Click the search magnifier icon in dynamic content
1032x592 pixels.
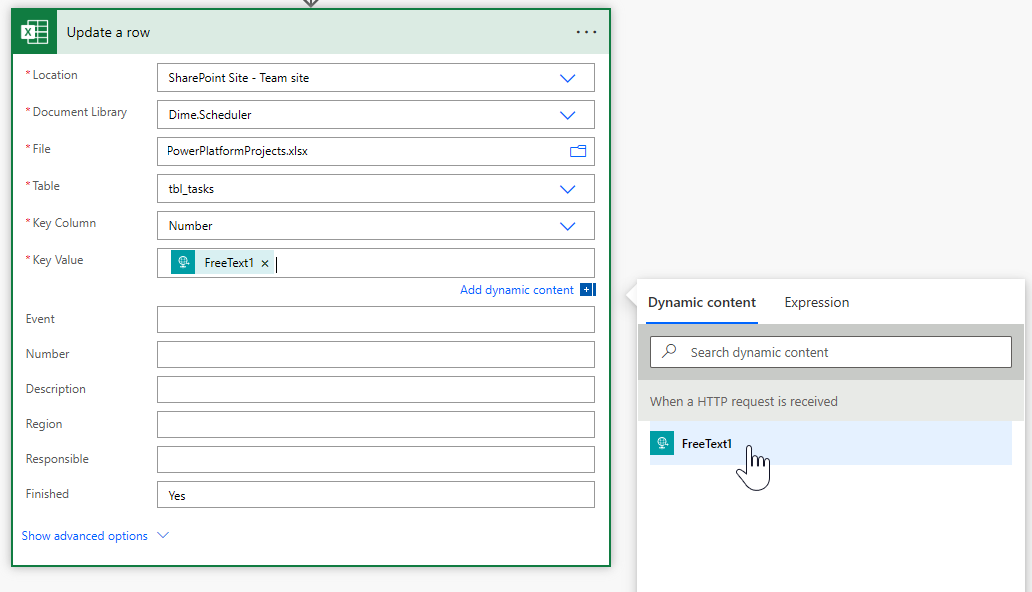click(669, 352)
